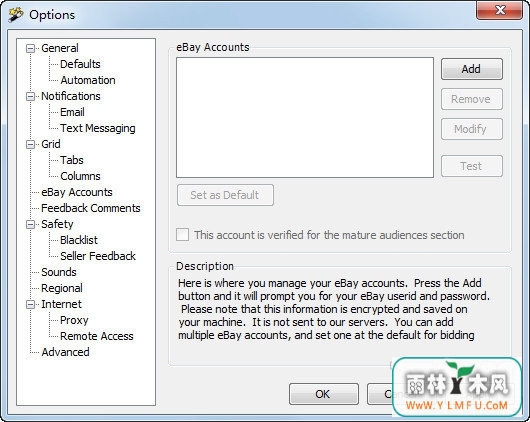Open the Regional settings page
Screen dimensions: 530x422
click(62, 288)
